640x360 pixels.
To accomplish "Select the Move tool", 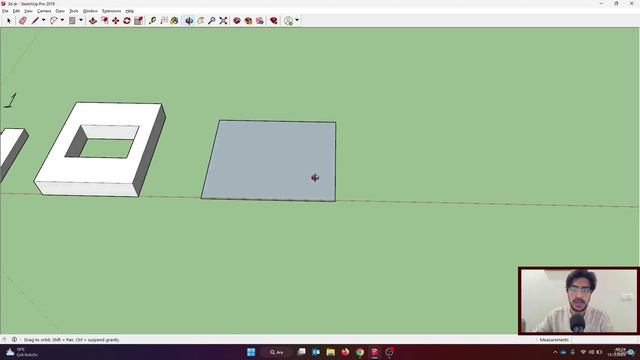I will [x=116, y=20].
